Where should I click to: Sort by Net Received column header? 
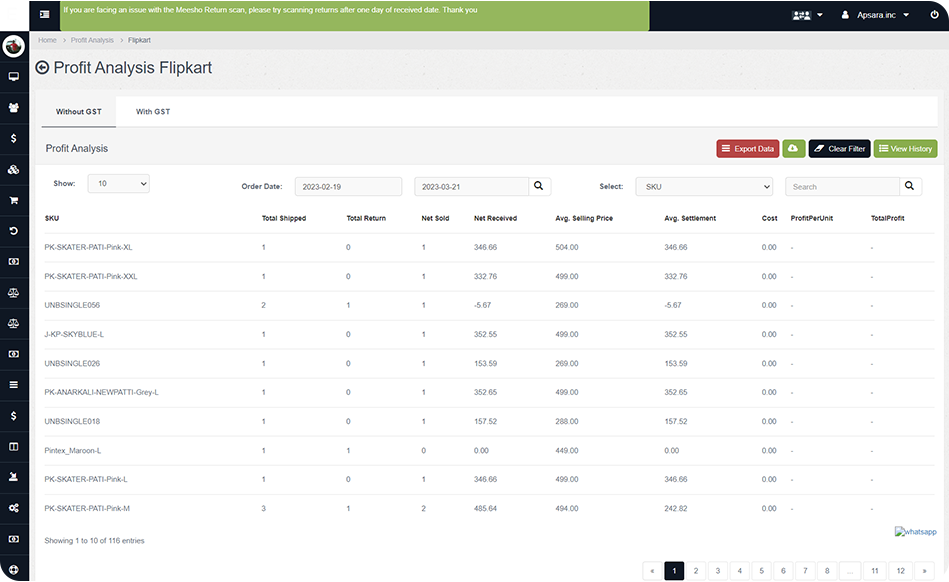point(495,218)
